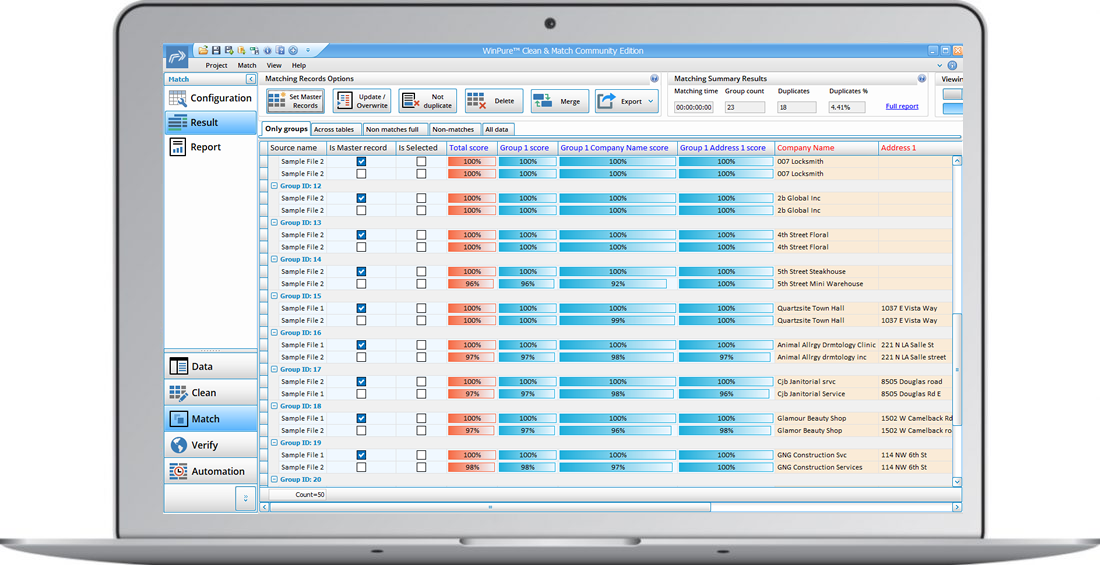Click 96% Total score bar for 5th Street Mini Warehouse
The image size is (1100, 565).
[x=472, y=284]
